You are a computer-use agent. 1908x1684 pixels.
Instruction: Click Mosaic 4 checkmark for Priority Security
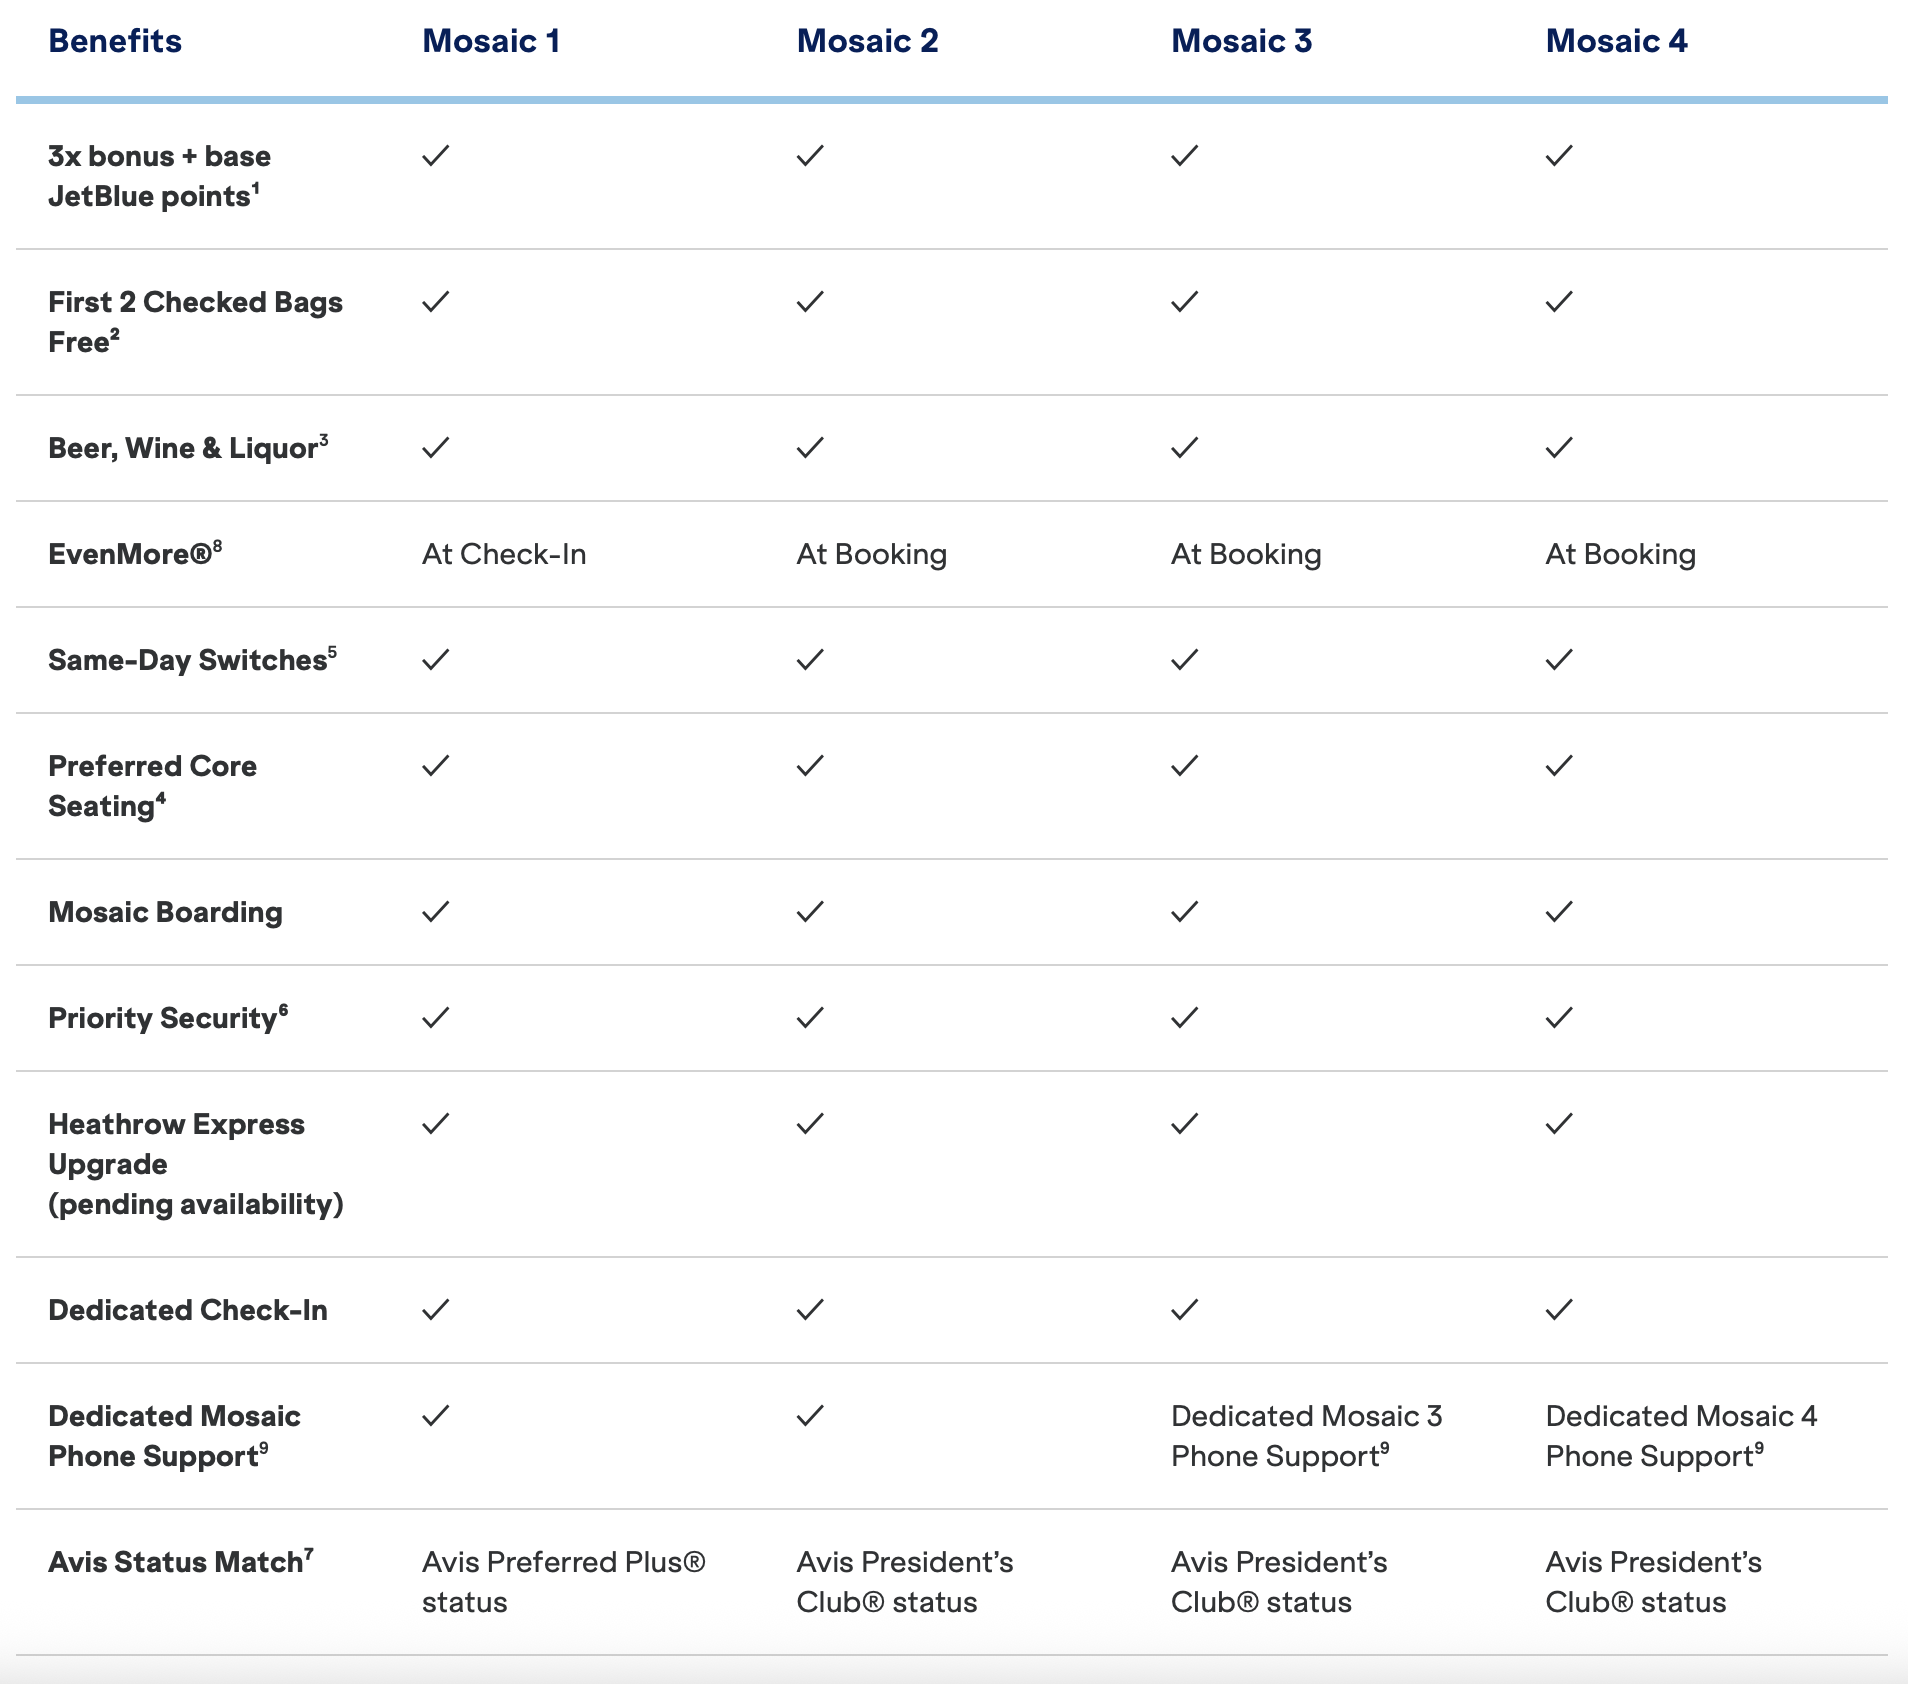[x=1559, y=1018]
